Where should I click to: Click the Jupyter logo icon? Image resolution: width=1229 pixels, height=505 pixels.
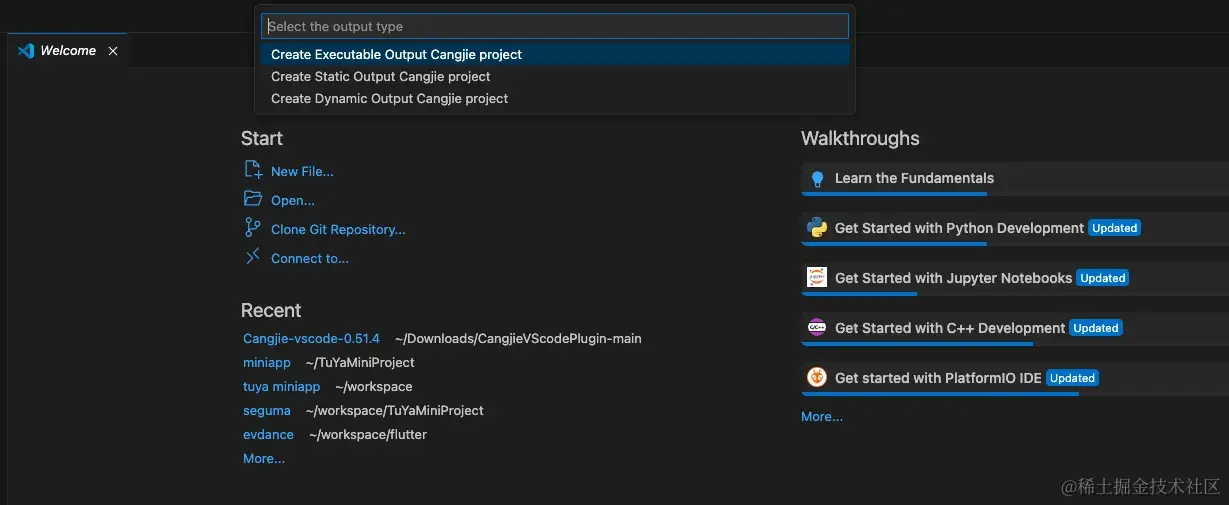point(817,278)
